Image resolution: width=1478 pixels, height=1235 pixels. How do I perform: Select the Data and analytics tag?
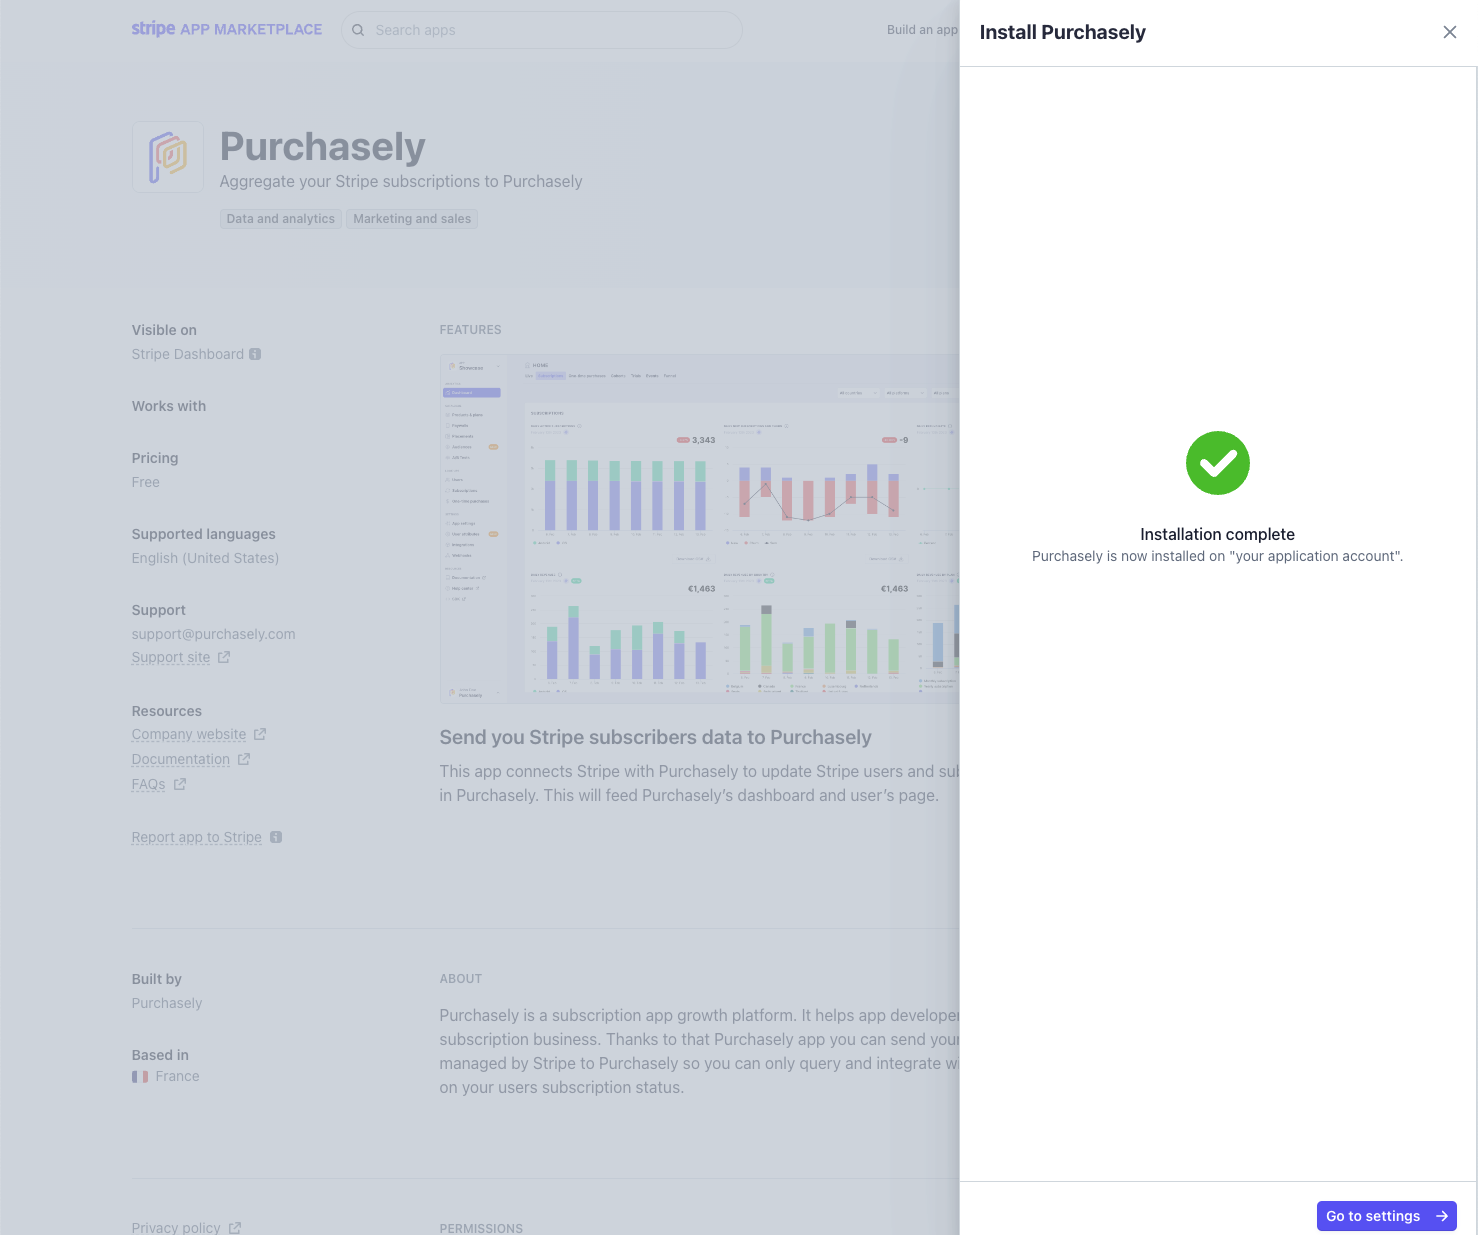(281, 219)
